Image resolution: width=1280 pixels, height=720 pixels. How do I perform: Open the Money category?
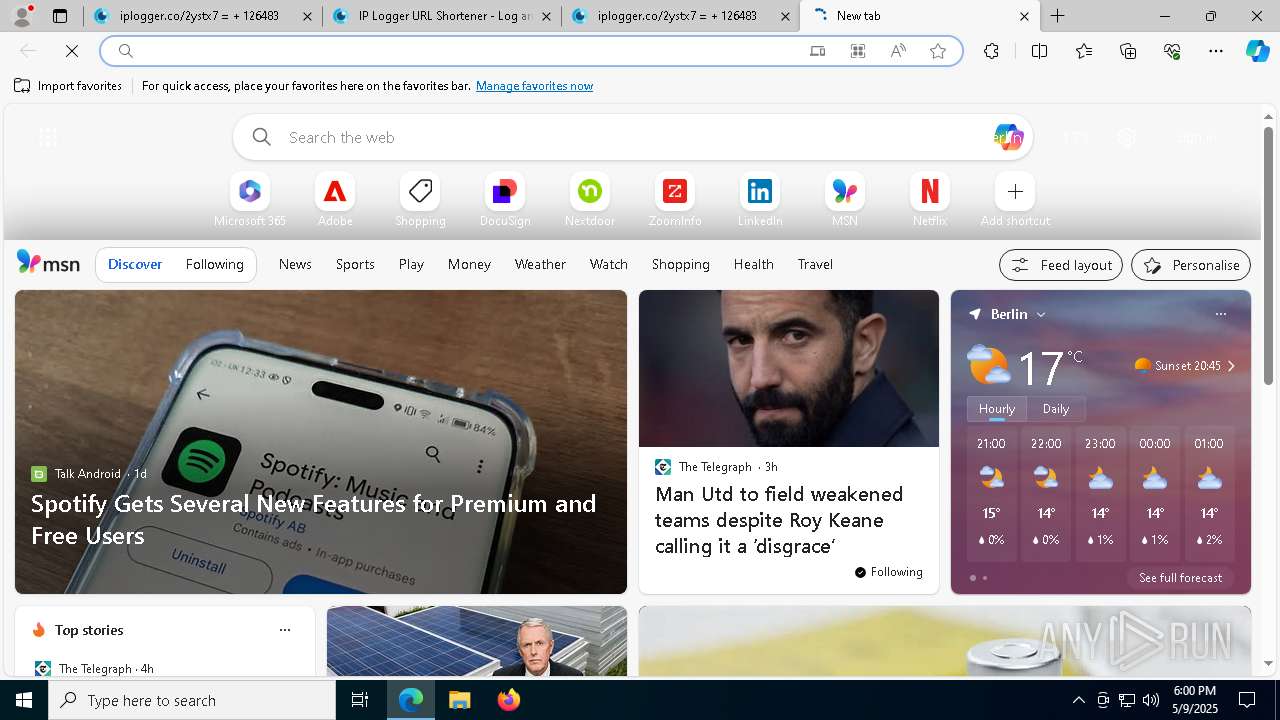click(469, 264)
